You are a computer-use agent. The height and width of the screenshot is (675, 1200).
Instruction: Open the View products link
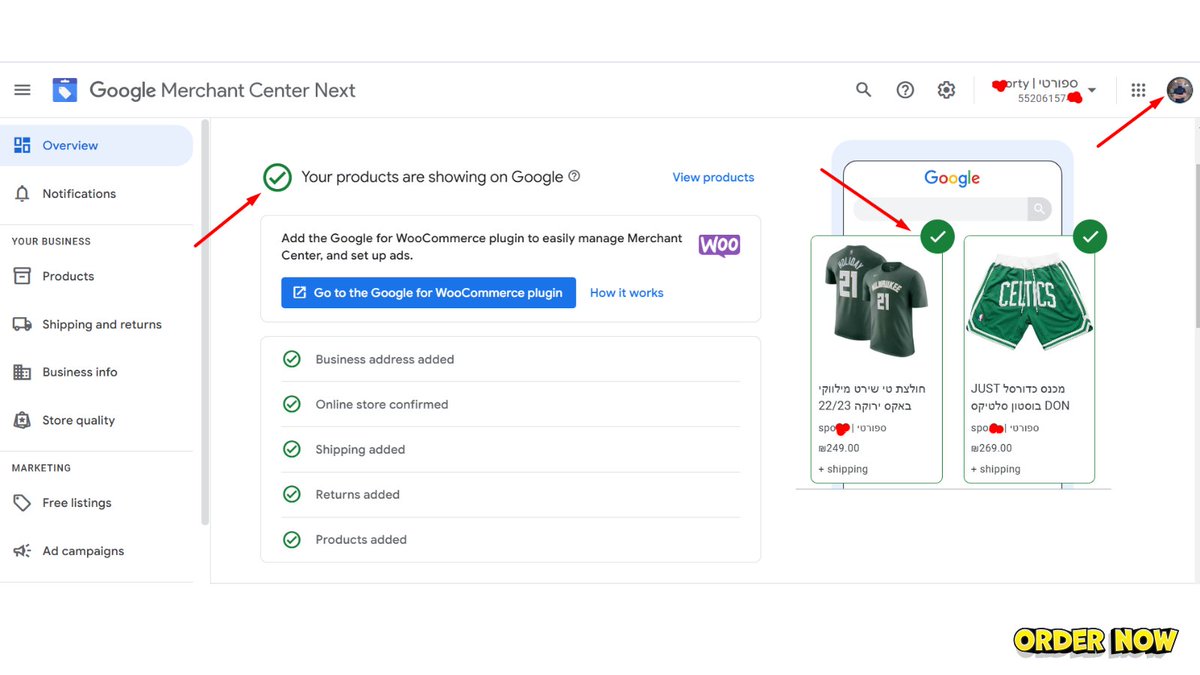pos(713,177)
